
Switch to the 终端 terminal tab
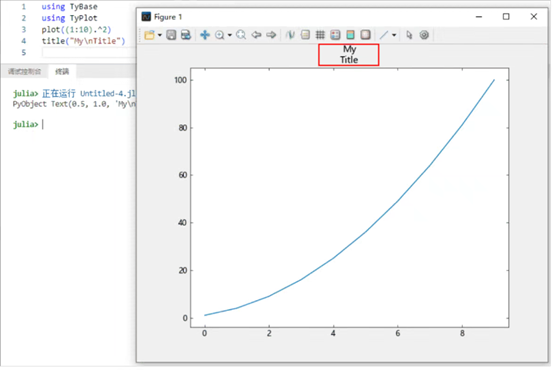[62, 72]
